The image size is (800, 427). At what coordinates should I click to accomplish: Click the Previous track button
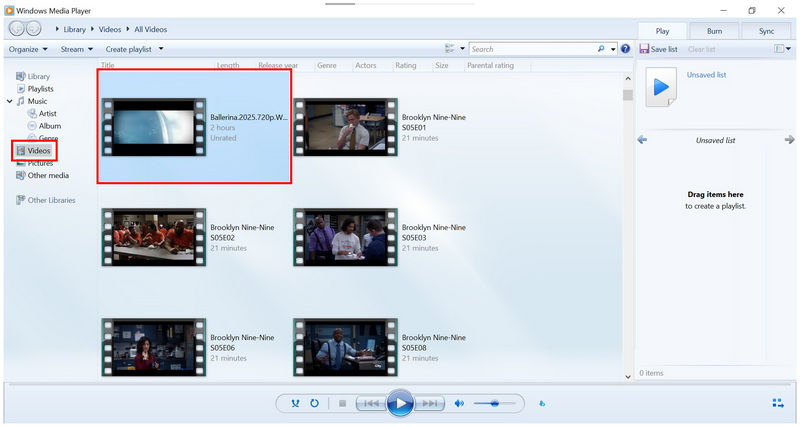[x=371, y=404]
